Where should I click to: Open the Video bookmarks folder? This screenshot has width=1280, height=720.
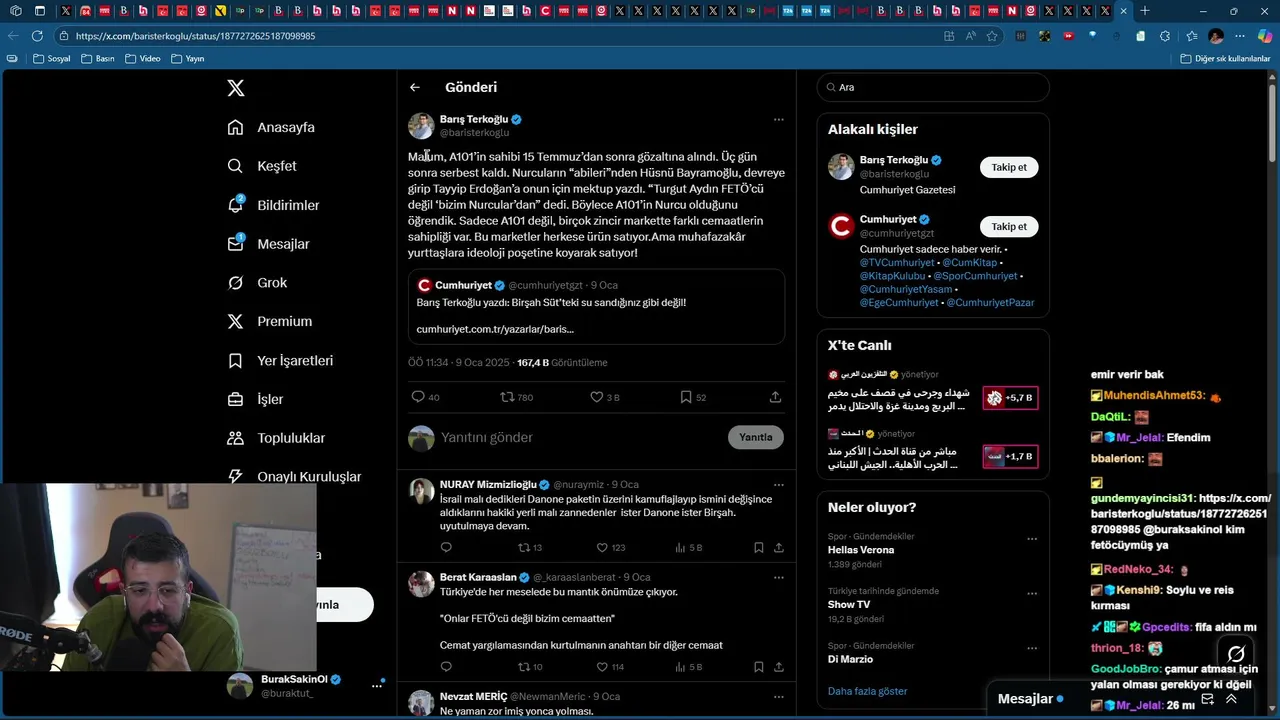tap(142, 59)
